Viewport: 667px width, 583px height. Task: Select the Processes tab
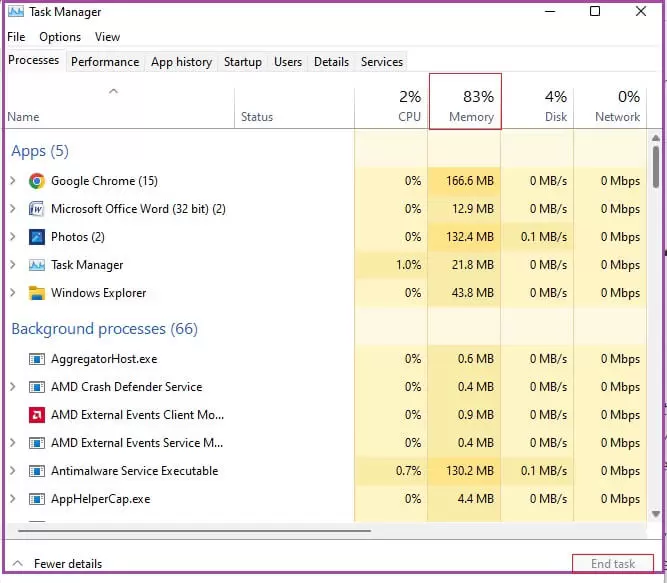[x=34, y=60]
